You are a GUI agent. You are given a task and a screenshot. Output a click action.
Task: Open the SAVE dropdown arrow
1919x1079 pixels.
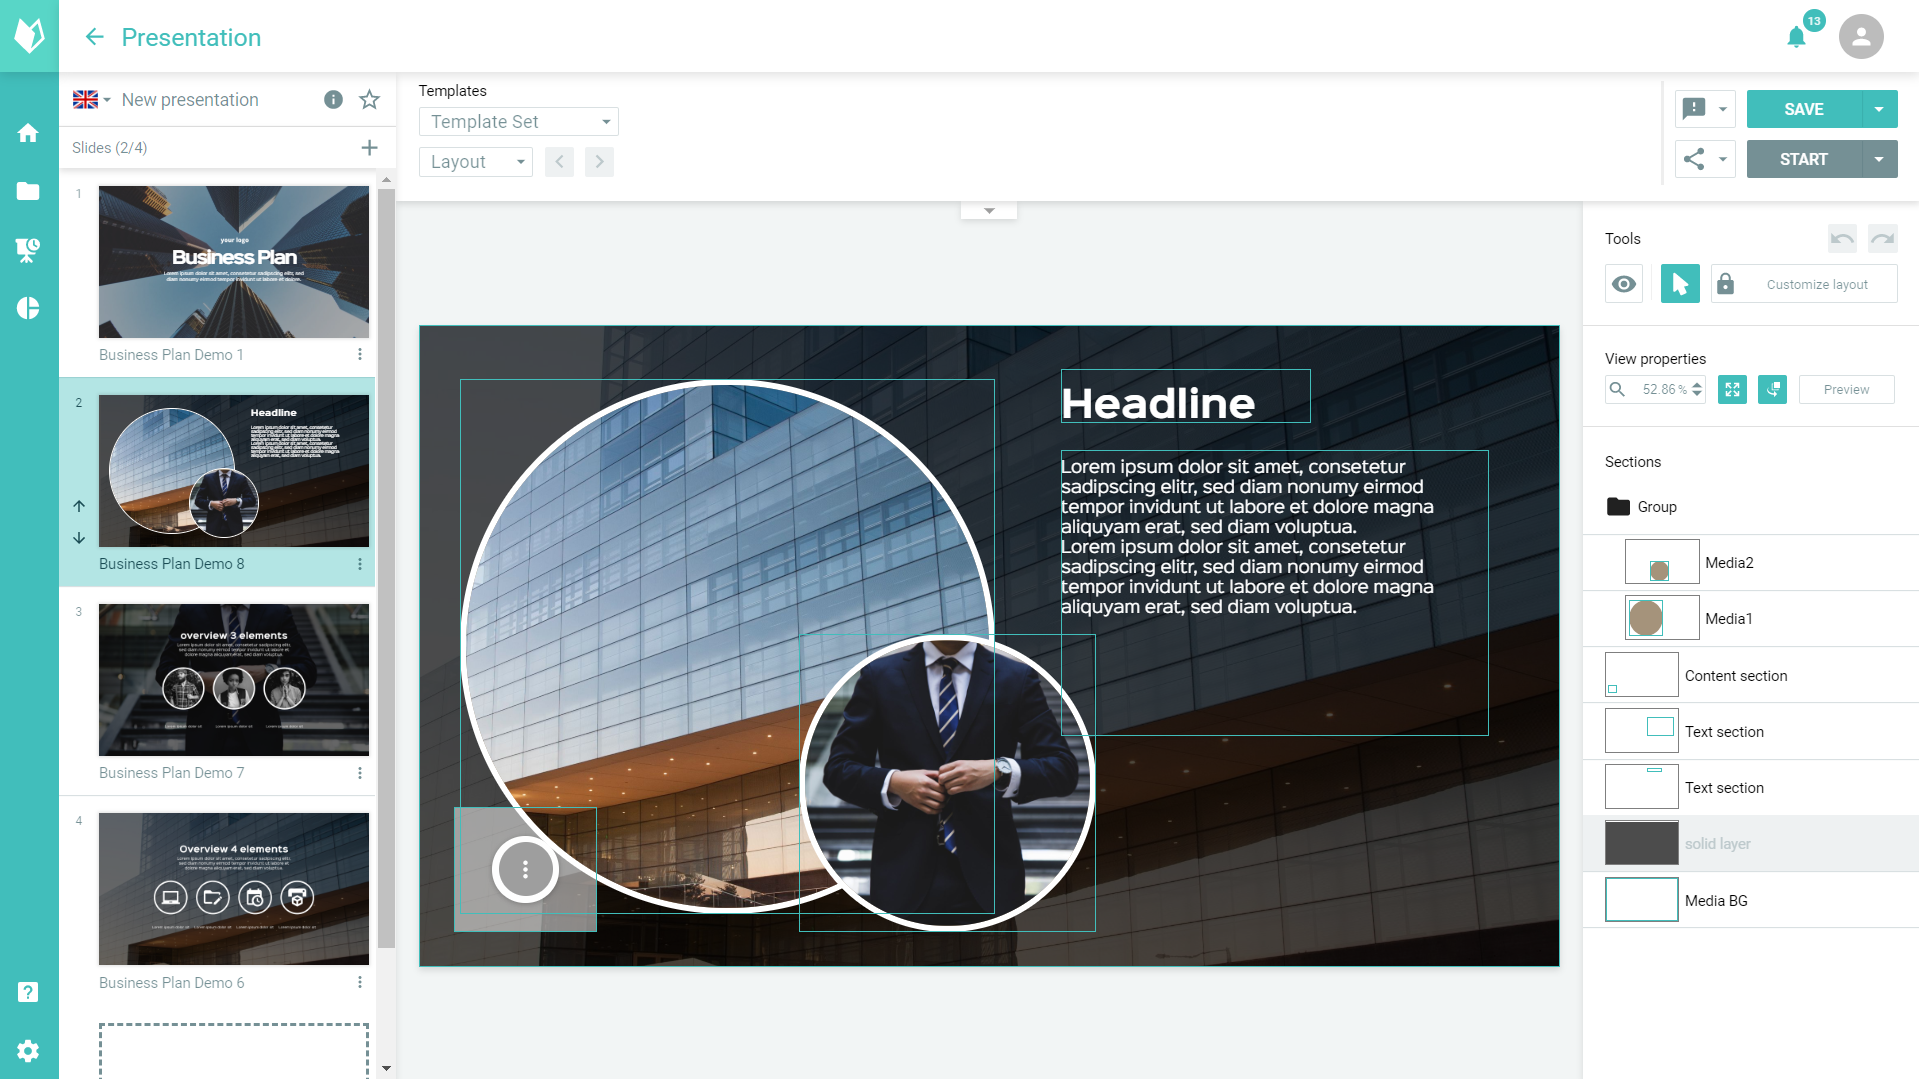(1879, 109)
